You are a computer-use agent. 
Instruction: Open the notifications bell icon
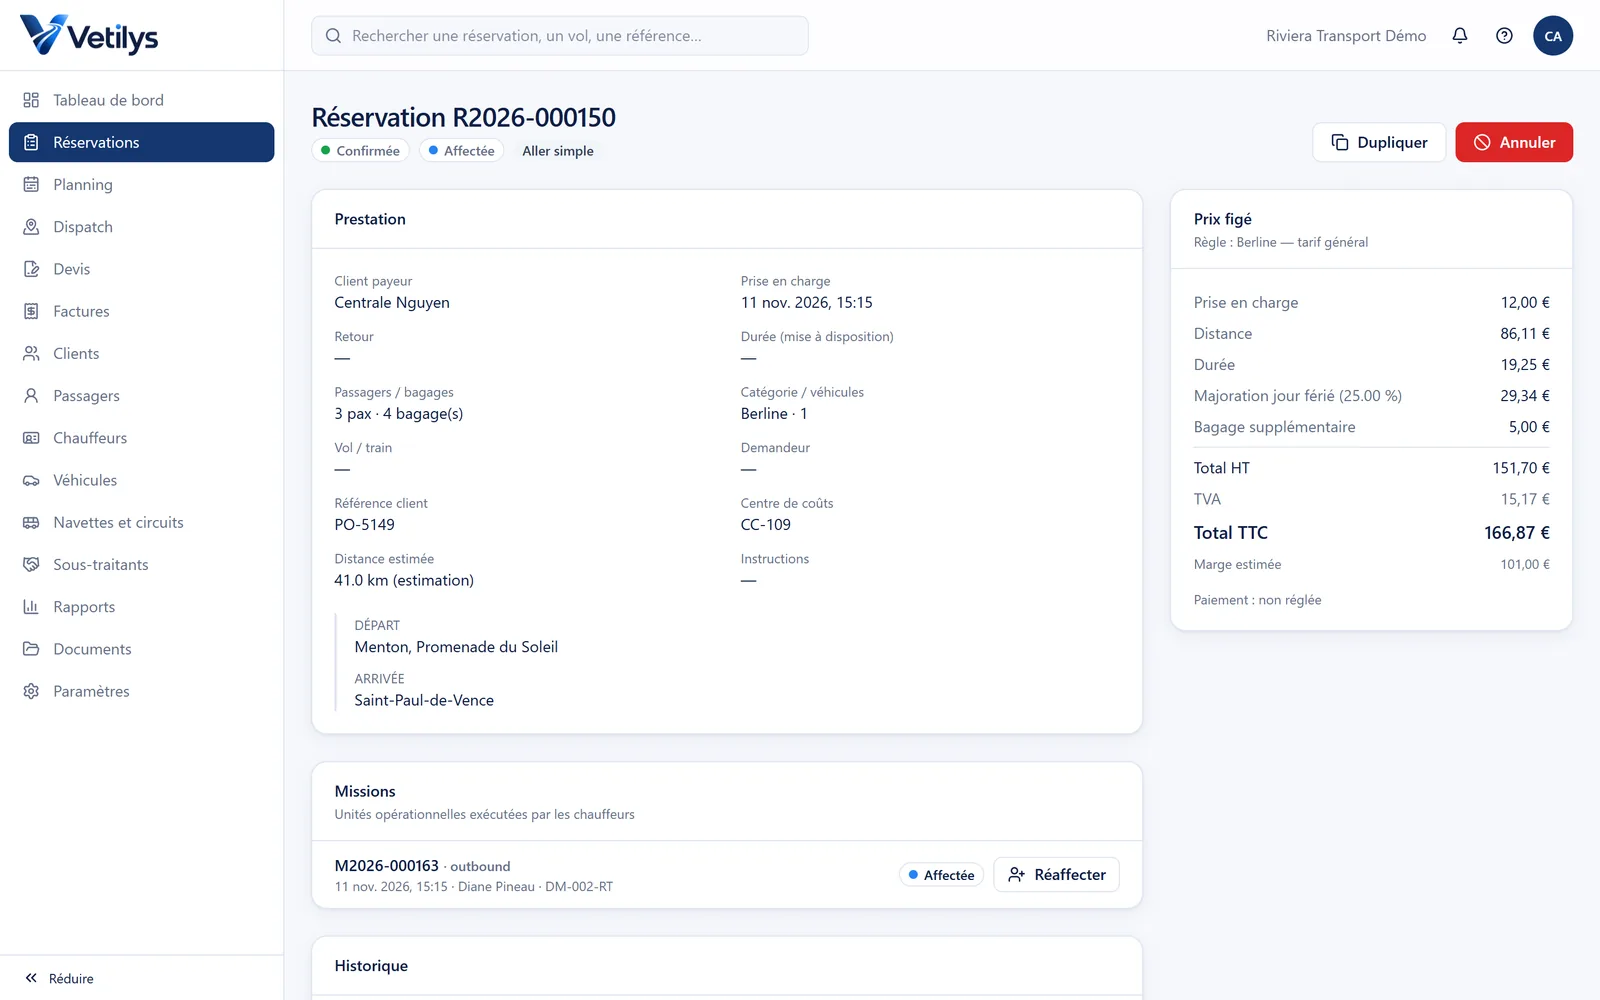(x=1460, y=36)
